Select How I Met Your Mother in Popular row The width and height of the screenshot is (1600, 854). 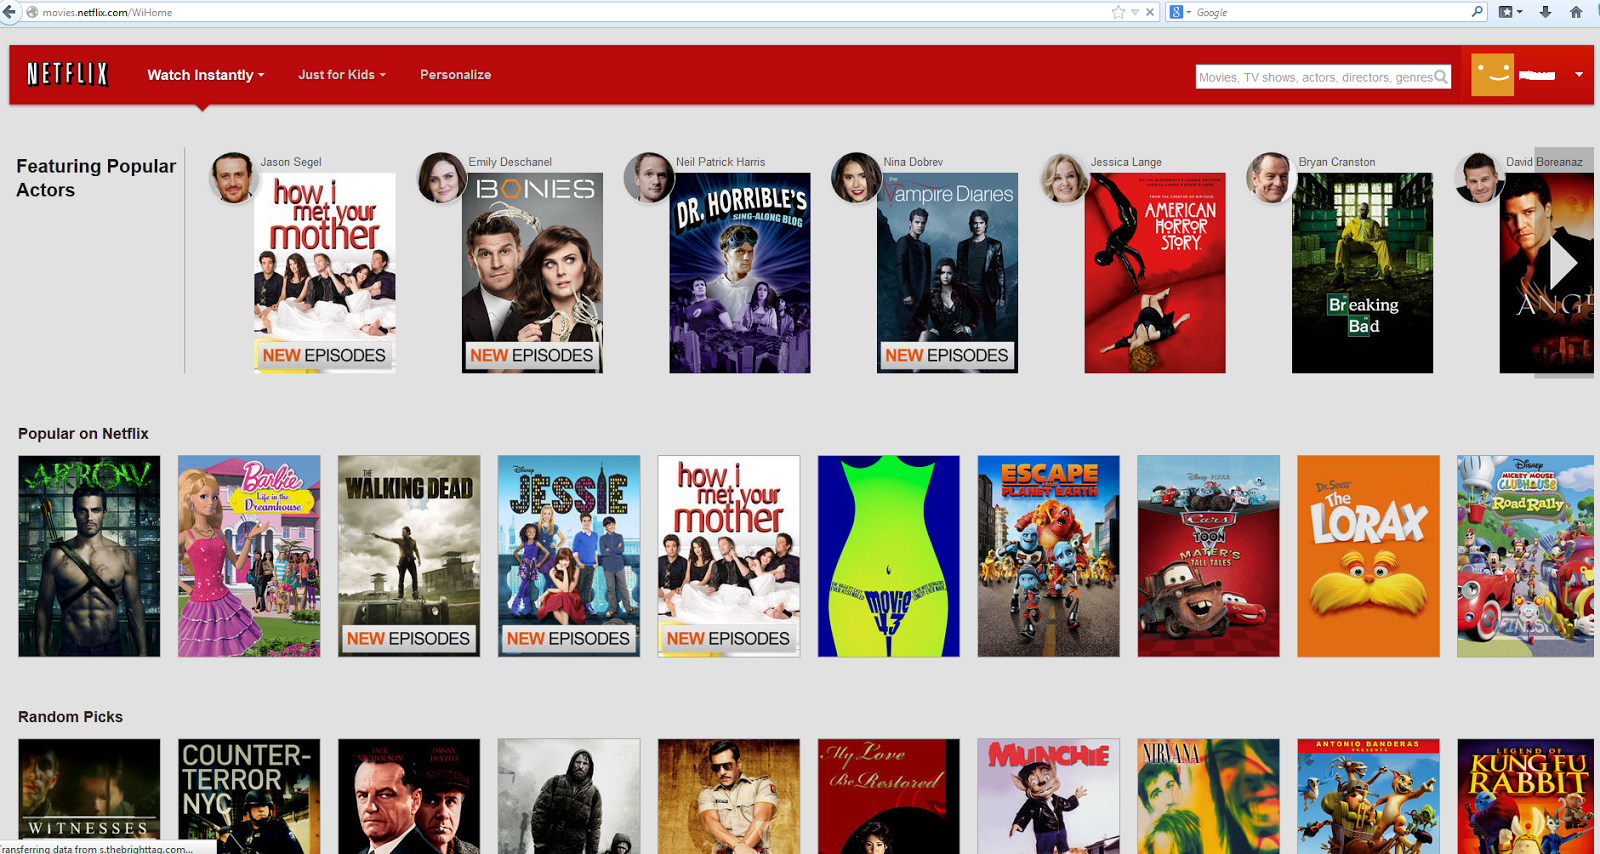pyautogui.click(x=729, y=556)
